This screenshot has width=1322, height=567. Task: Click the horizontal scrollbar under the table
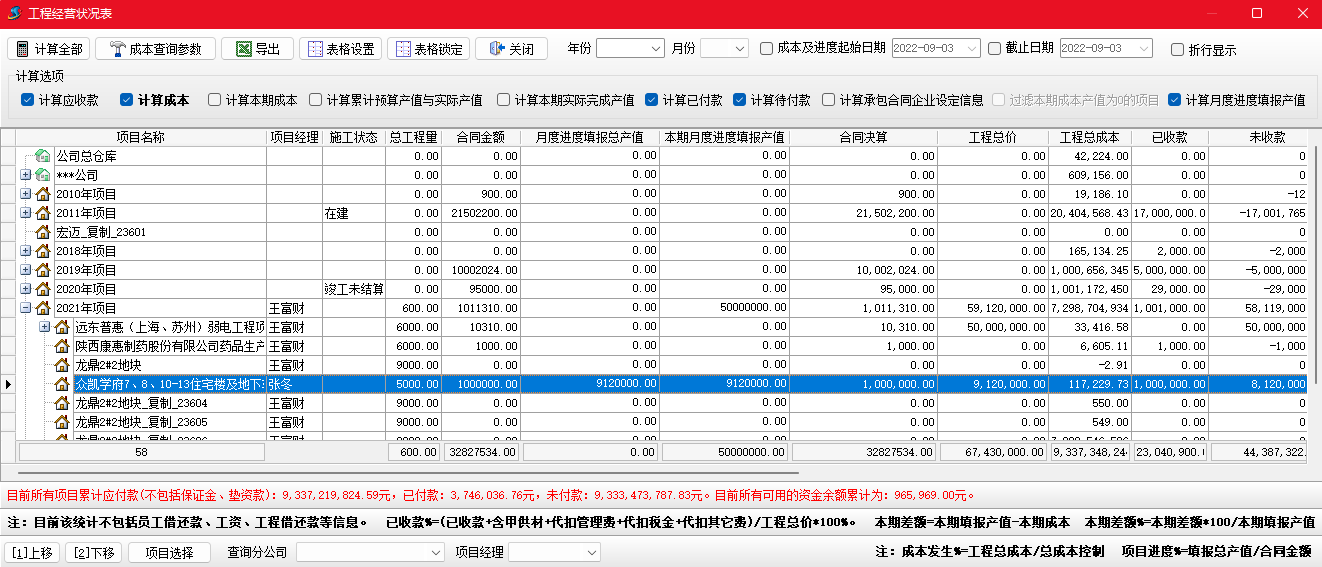pyautogui.click(x=400, y=472)
